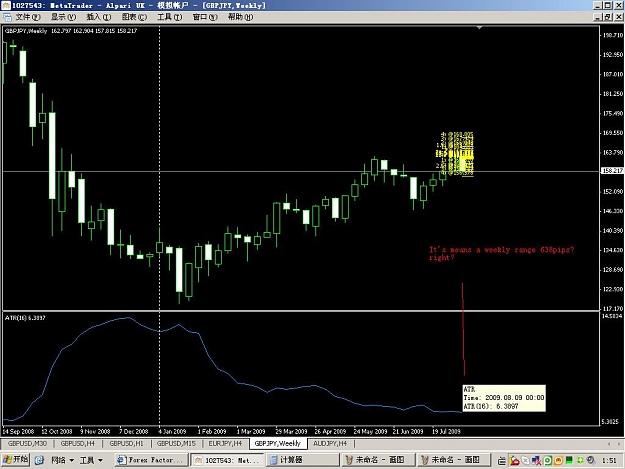
Task: Click the 14 Sep 2008 date label
Action: 18,431
